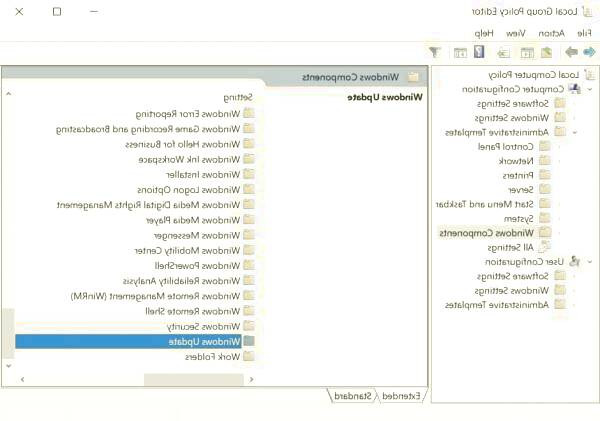The width and height of the screenshot is (600, 421).
Task: Click the gray Forward arrow in toolbar
Action: pyautogui.click(x=571, y=52)
